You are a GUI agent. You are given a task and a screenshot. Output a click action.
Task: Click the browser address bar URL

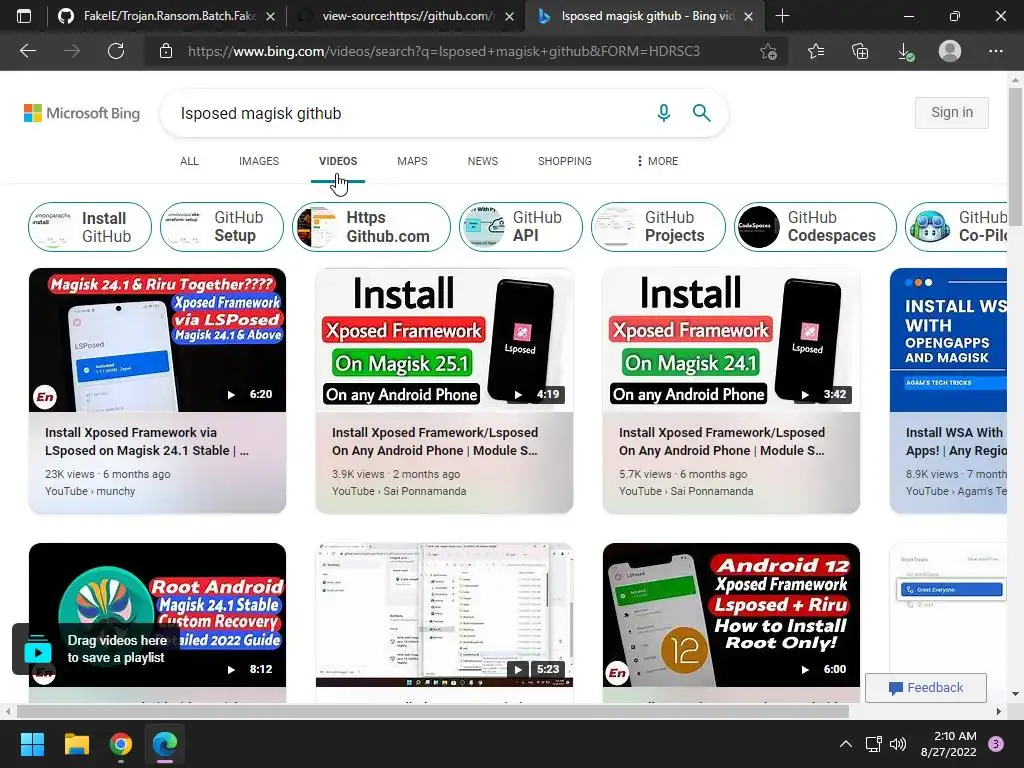pyautogui.click(x=444, y=51)
